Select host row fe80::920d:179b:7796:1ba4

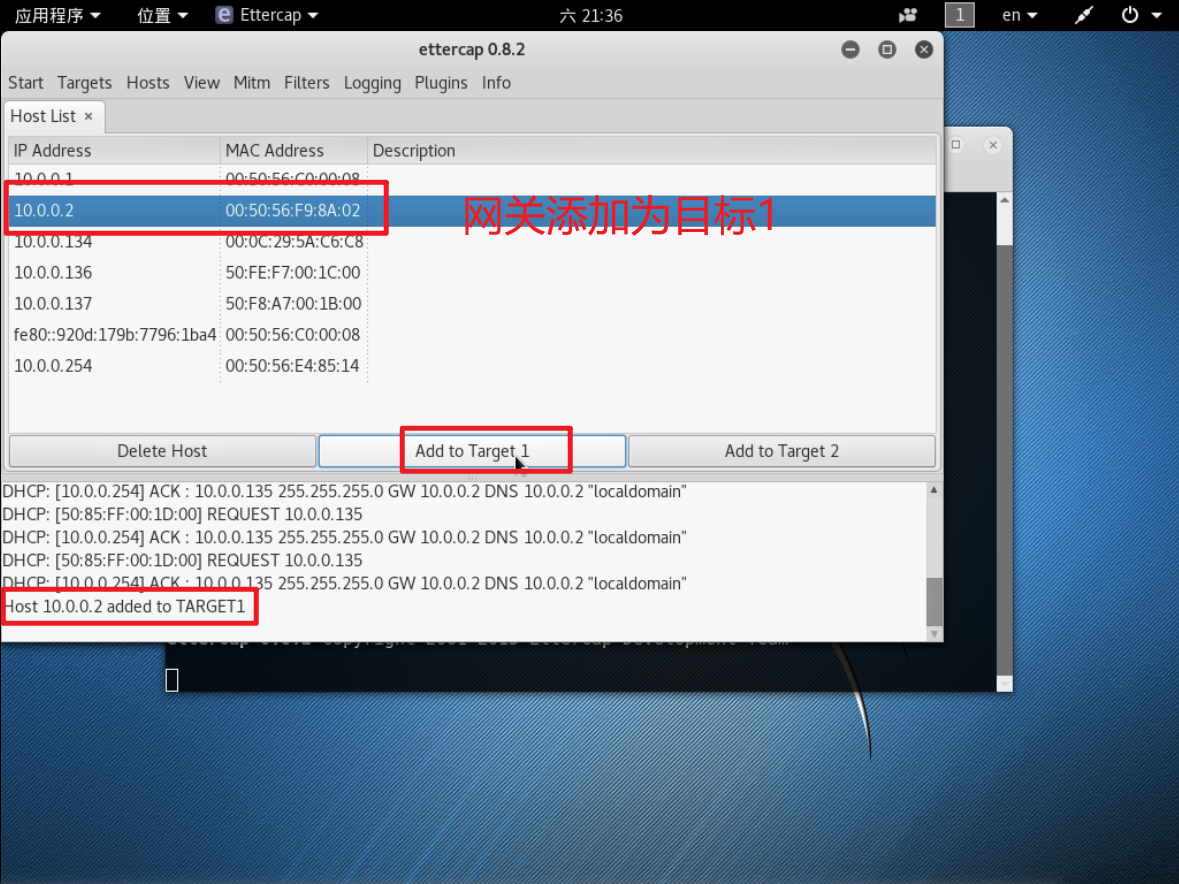(x=472, y=335)
